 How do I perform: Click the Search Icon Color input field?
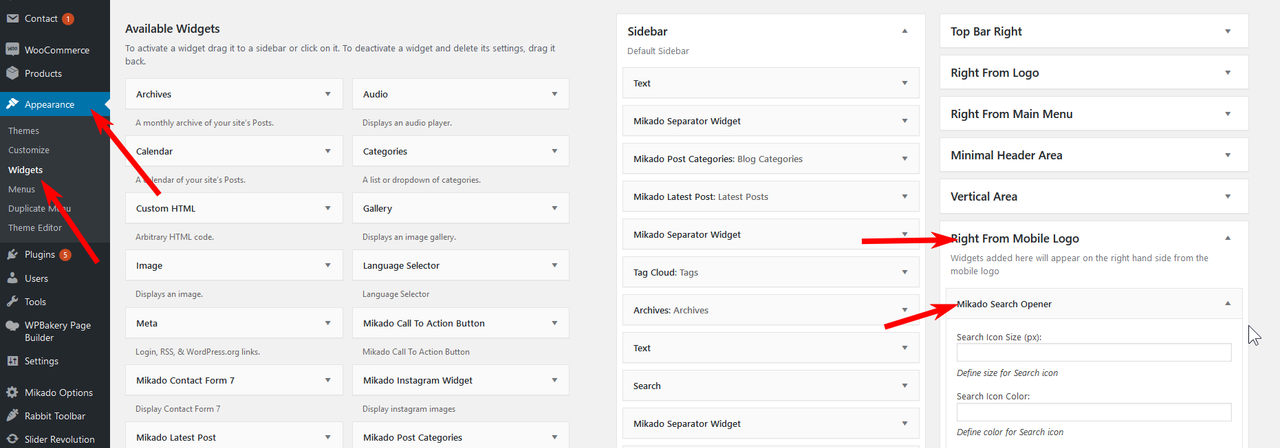1093,412
